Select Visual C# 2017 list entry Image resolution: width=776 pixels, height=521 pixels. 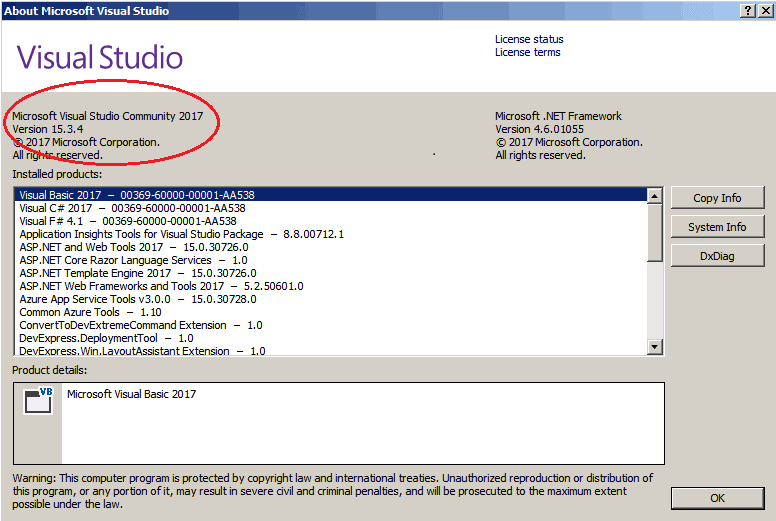[x=131, y=208]
